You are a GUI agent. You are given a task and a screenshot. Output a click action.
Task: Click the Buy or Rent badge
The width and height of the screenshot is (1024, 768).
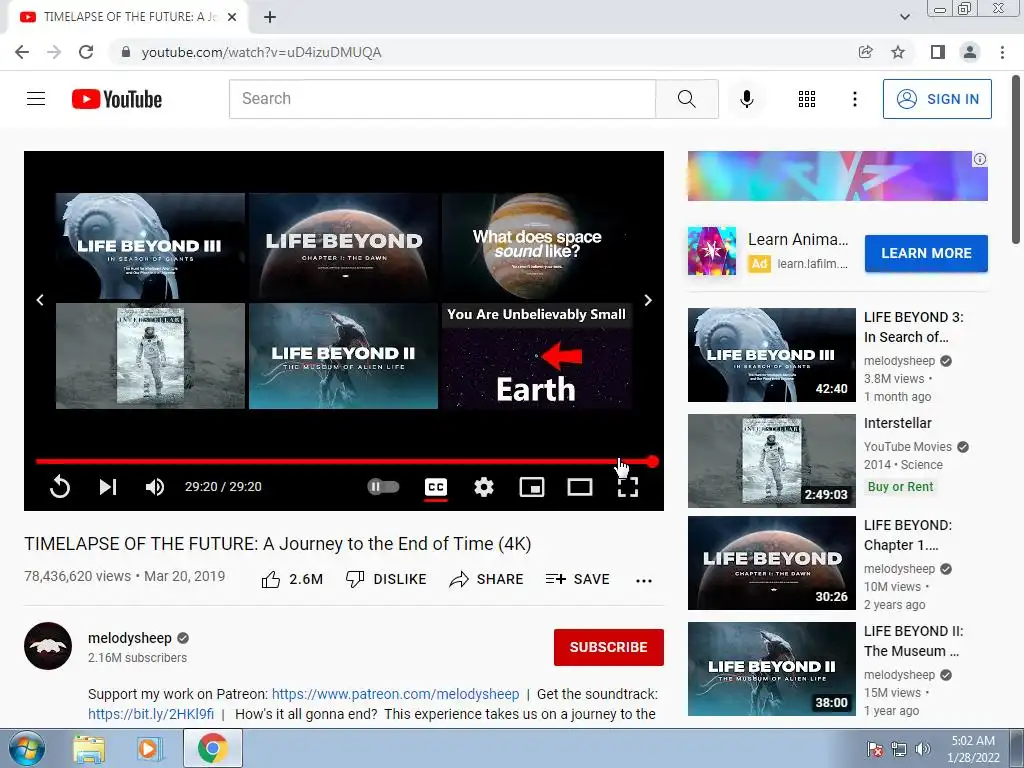(901, 487)
